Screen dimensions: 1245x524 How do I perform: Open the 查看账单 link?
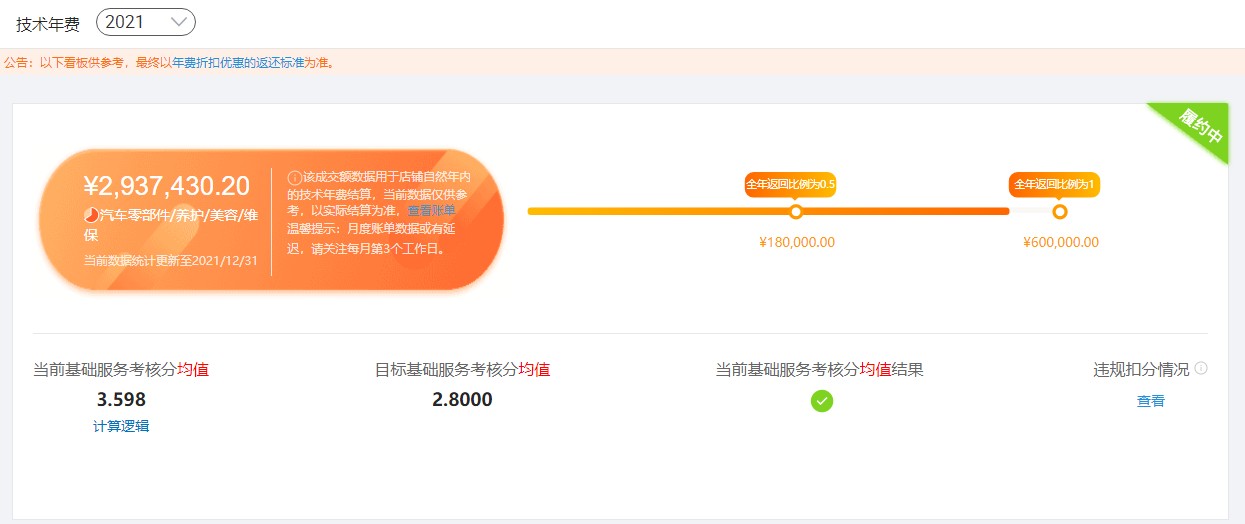click(x=431, y=212)
